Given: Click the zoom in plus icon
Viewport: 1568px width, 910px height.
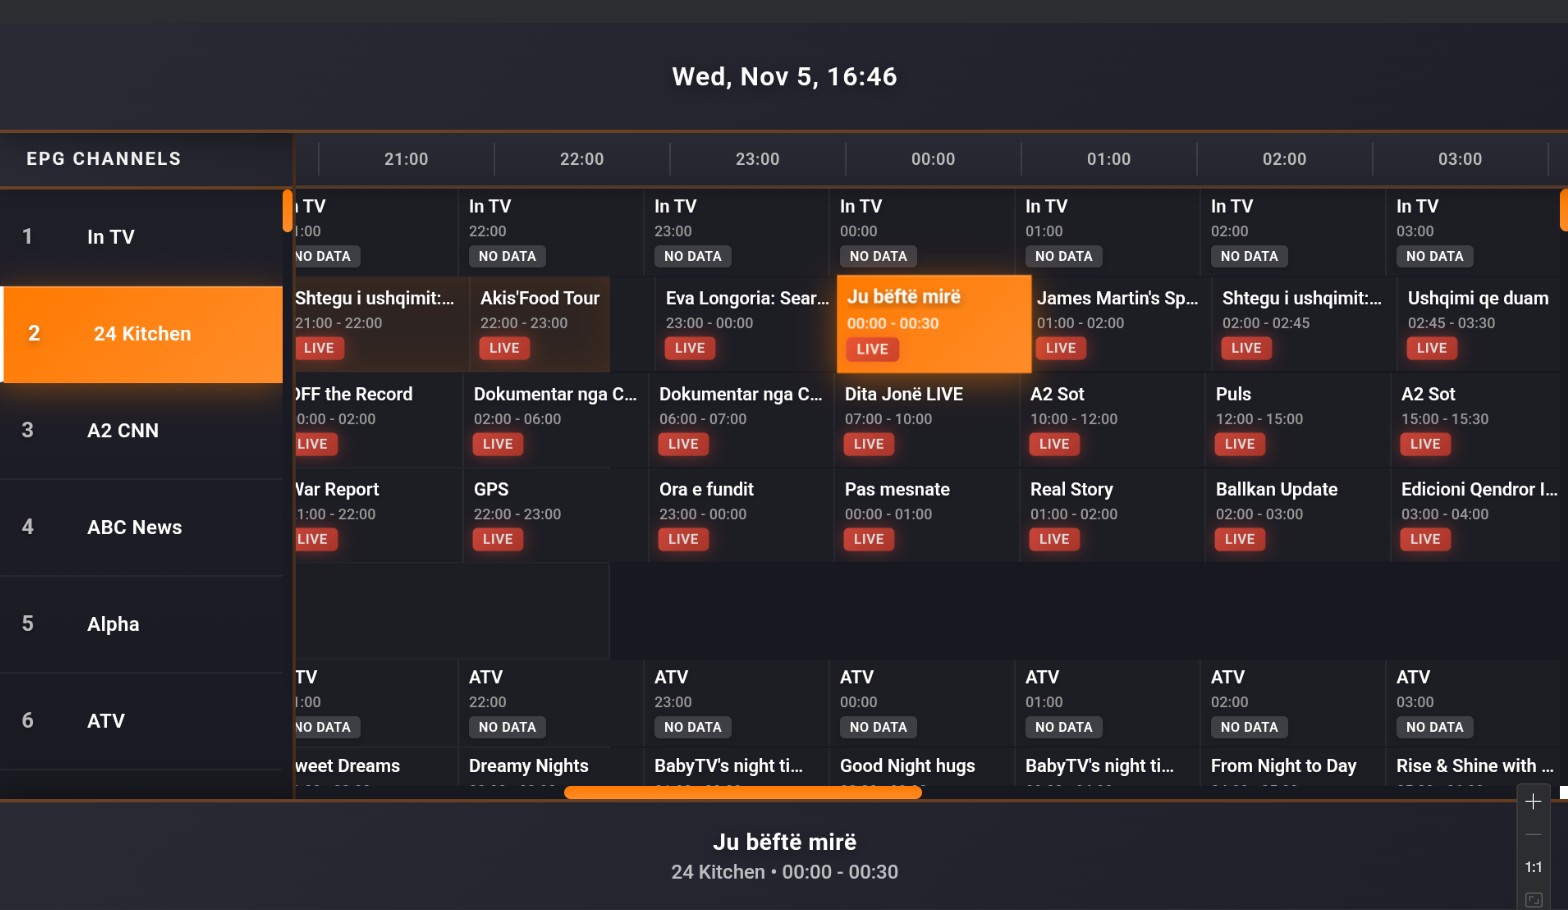Looking at the screenshot, I should 1533,802.
